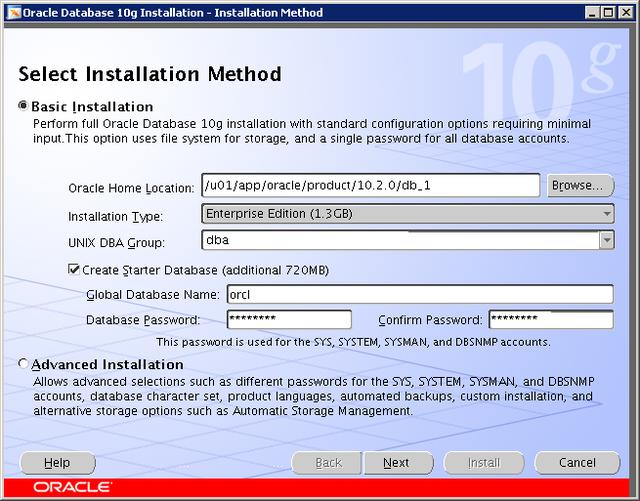Cancel the Oracle installation
The image size is (640, 501).
577,463
